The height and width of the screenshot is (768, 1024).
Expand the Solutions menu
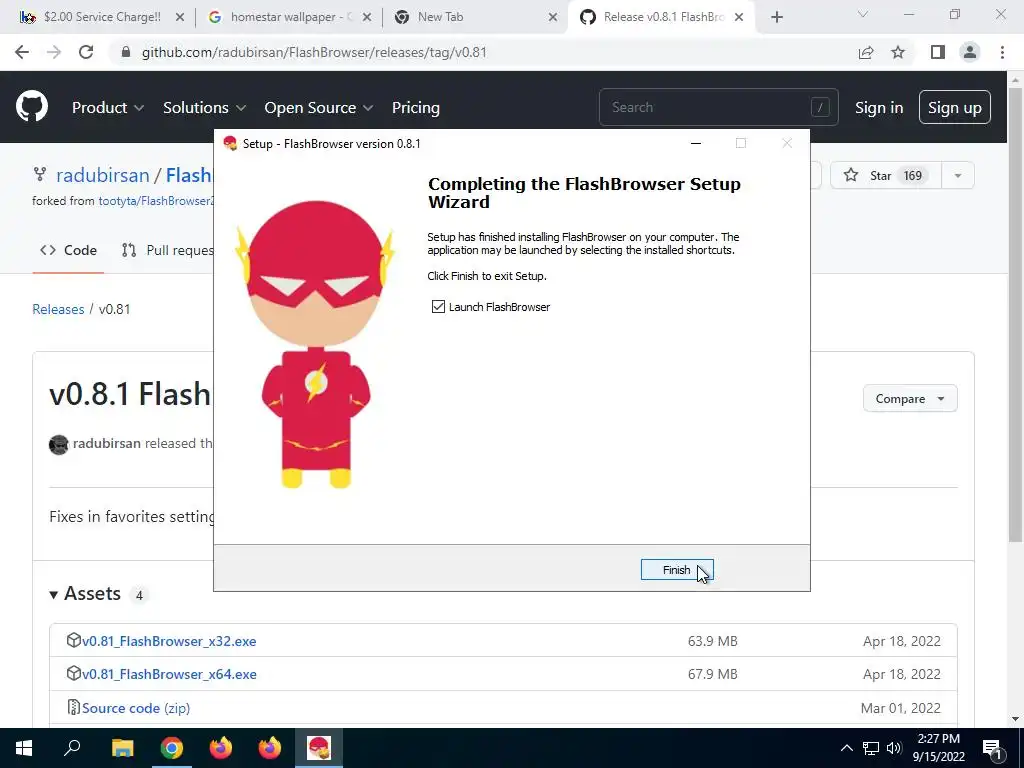204,108
